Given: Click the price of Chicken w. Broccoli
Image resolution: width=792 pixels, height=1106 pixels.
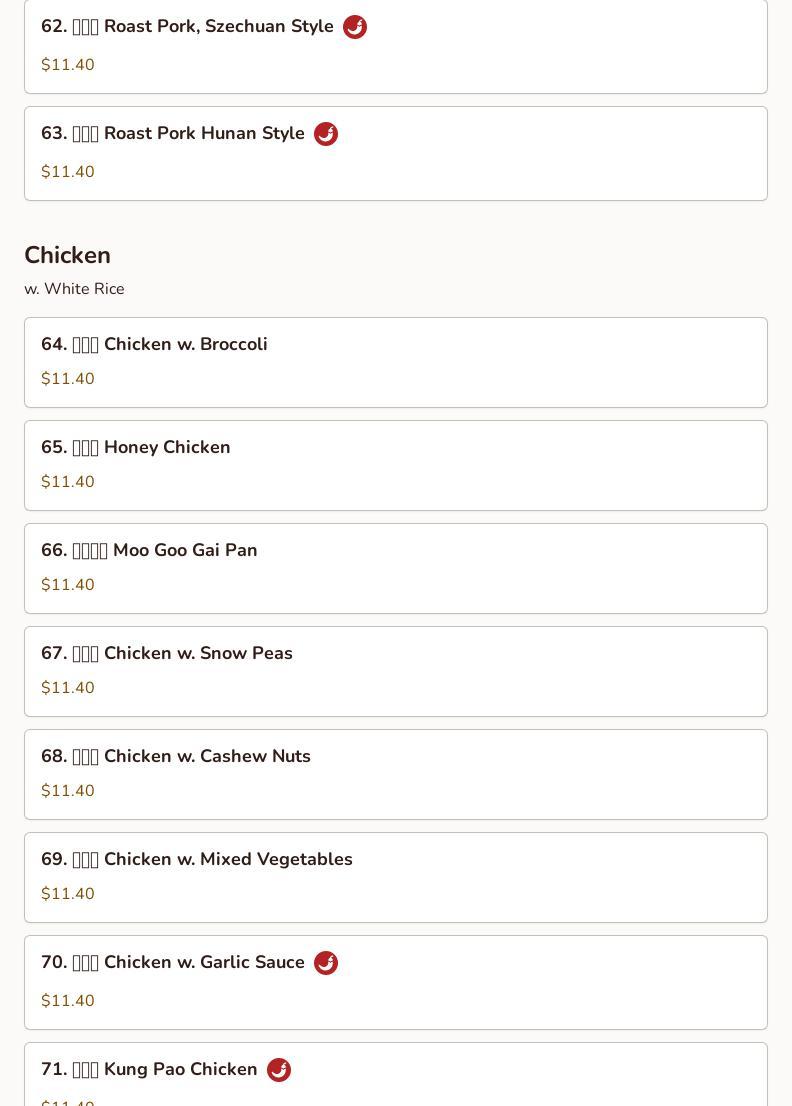Looking at the screenshot, I should pos(68,379).
